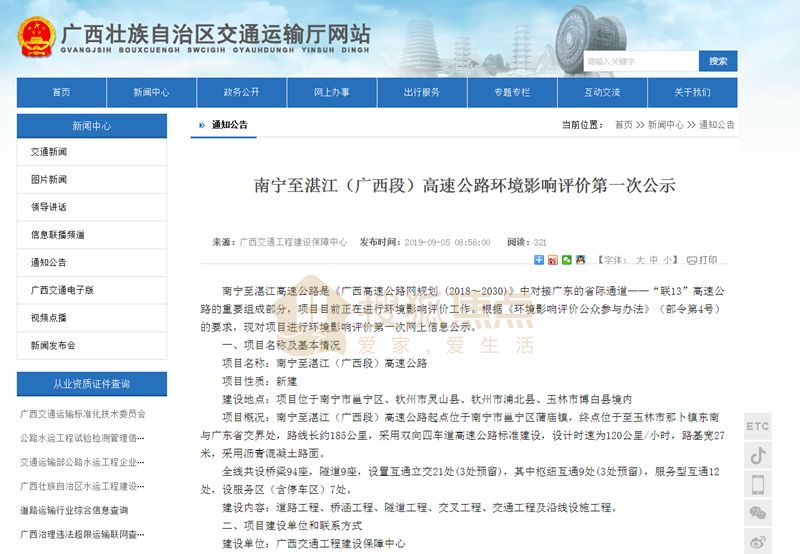This screenshot has width=800, height=554.
Task: Select 出行服务 in the navigation bar
Action: (x=421, y=92)
